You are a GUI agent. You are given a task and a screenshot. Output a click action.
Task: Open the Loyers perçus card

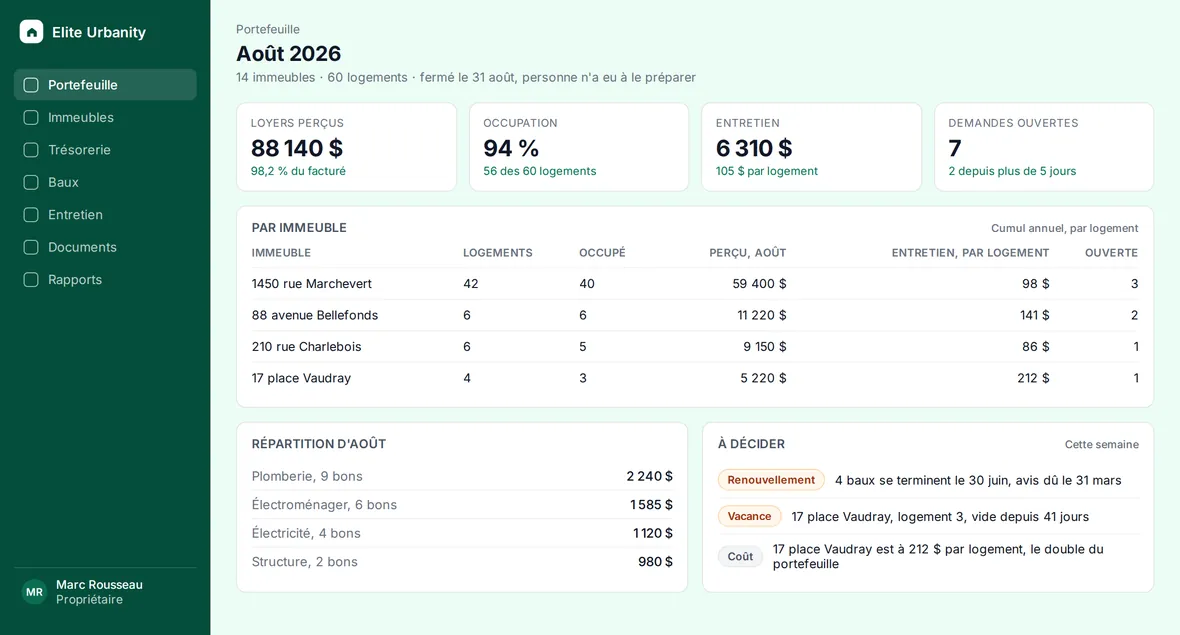346,147
